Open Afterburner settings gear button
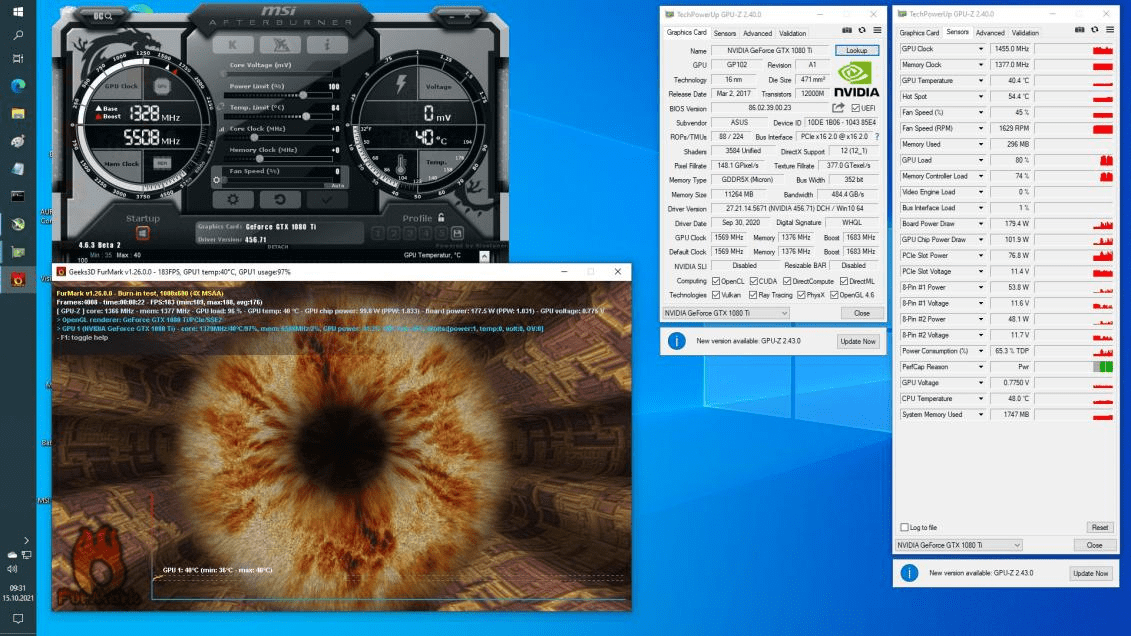Screen dimensions: 1131x636 click(232, 199)
